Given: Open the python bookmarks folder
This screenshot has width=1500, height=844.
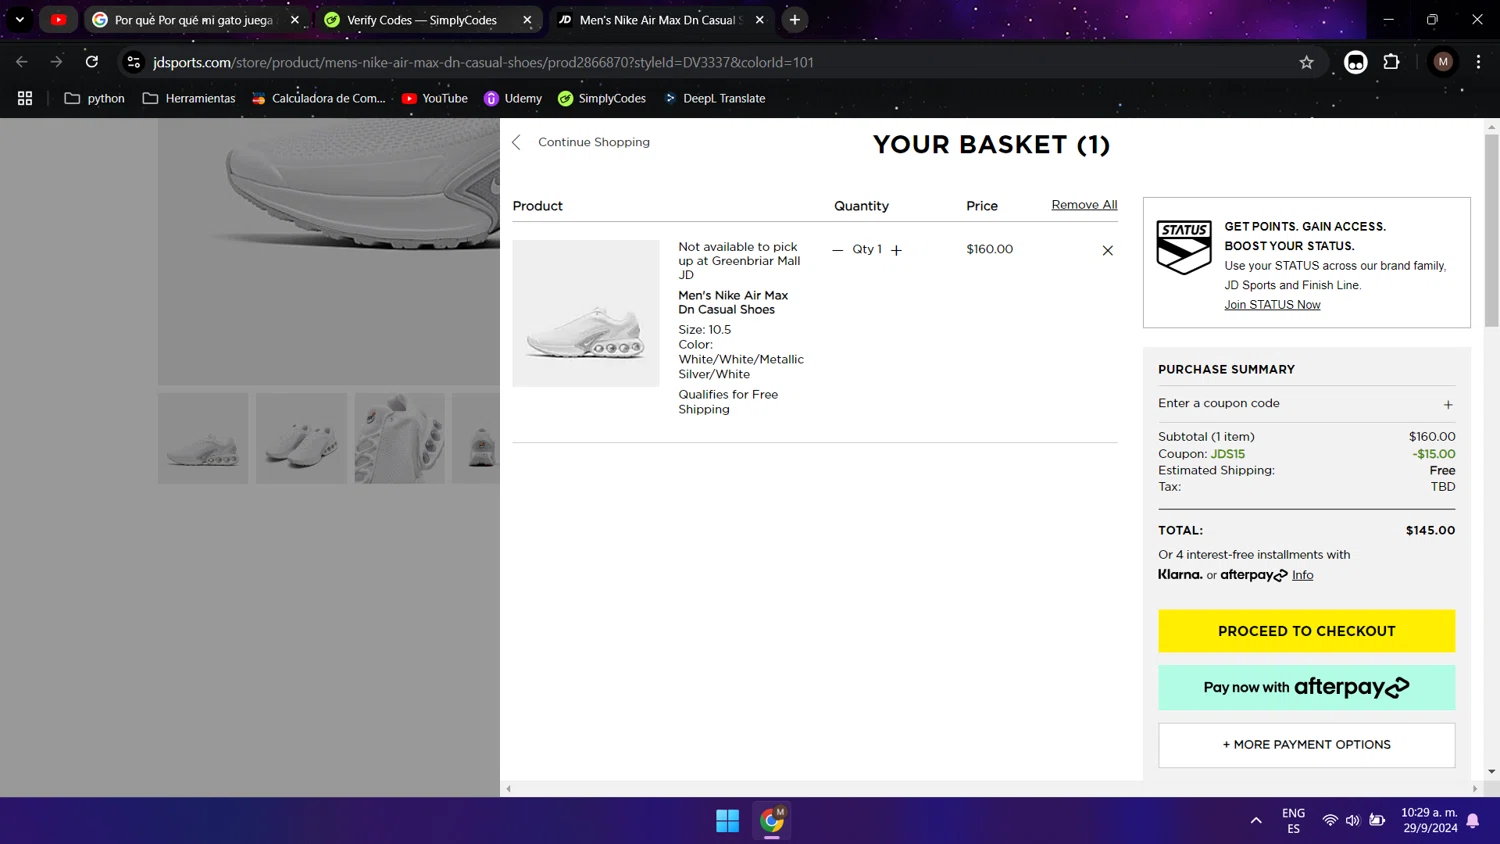Looking at the screenshot, I should 94,98.
